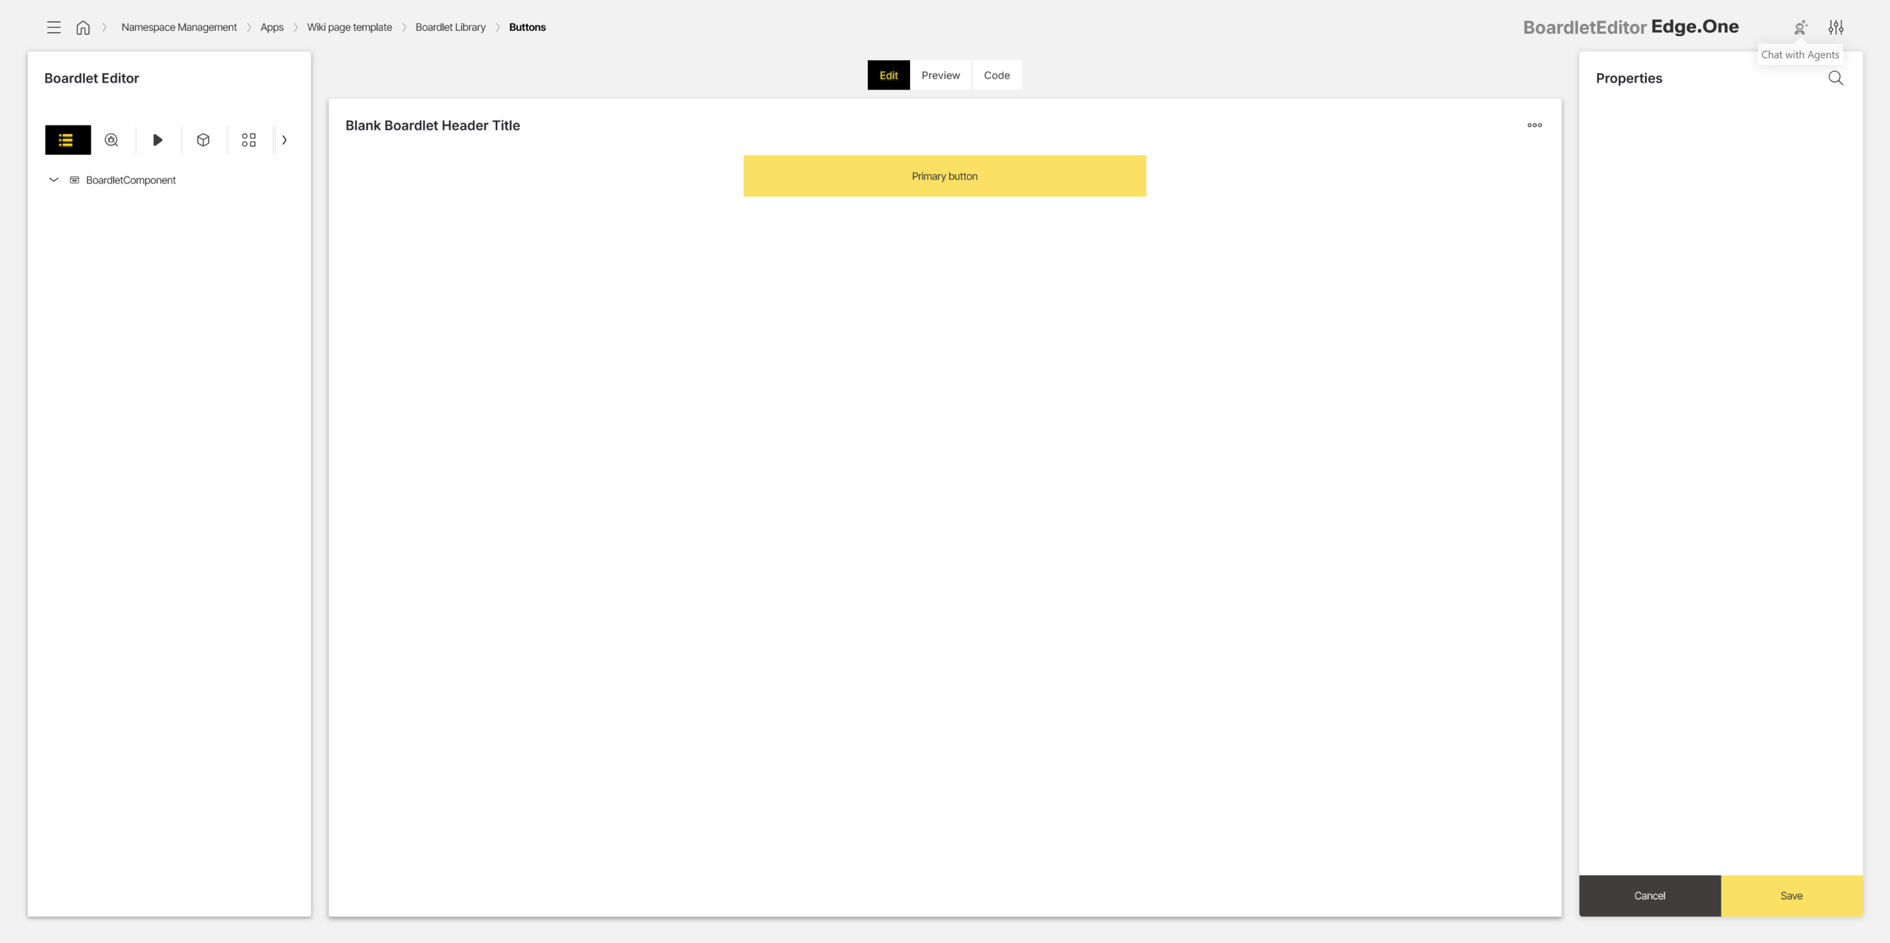Open the settings sliders icon
Image resolution: width=1890 pixels, height=943 pixels.
[1836, 28]
